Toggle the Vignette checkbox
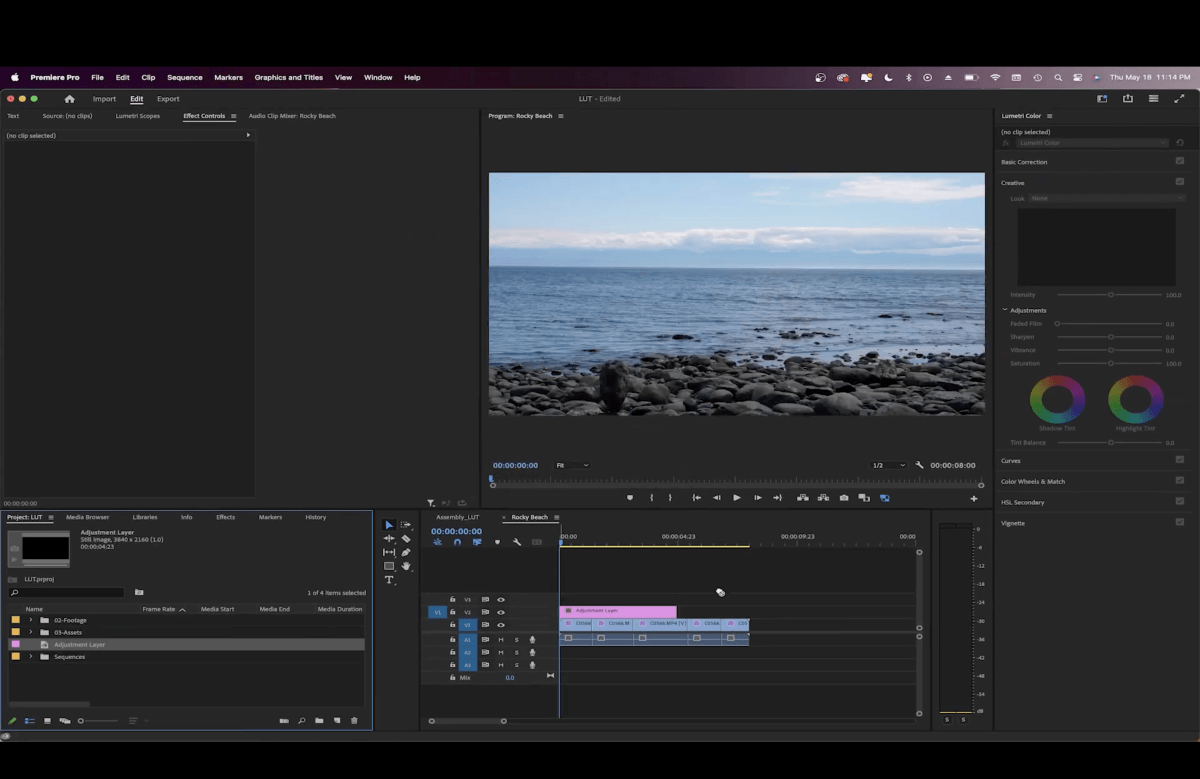Image resolution: width=1200 pixels, height=779 pixels. click(1180, 522)
